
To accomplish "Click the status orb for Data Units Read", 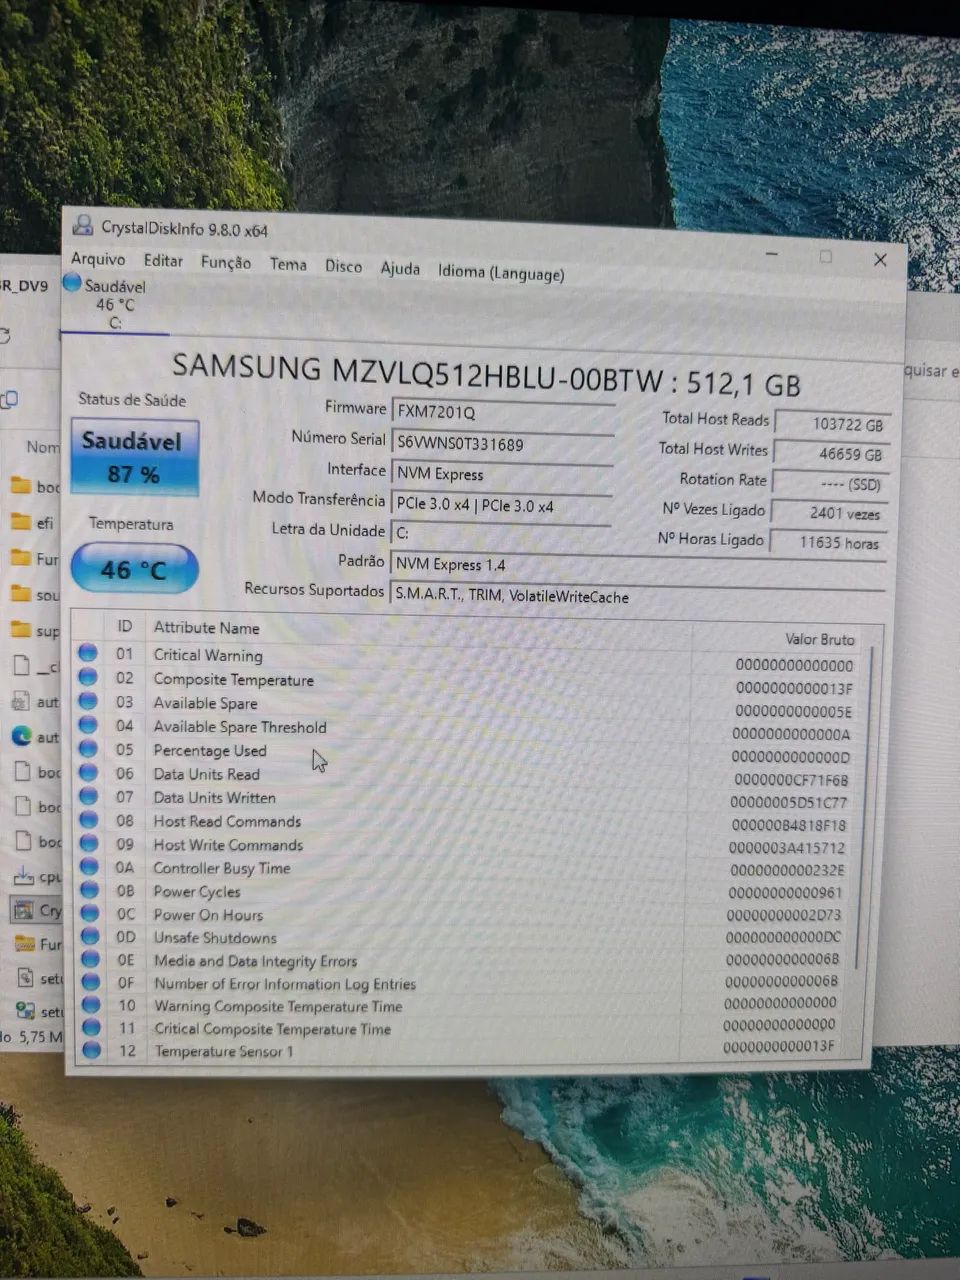I will pyautogui.click(x=88, y=773).
